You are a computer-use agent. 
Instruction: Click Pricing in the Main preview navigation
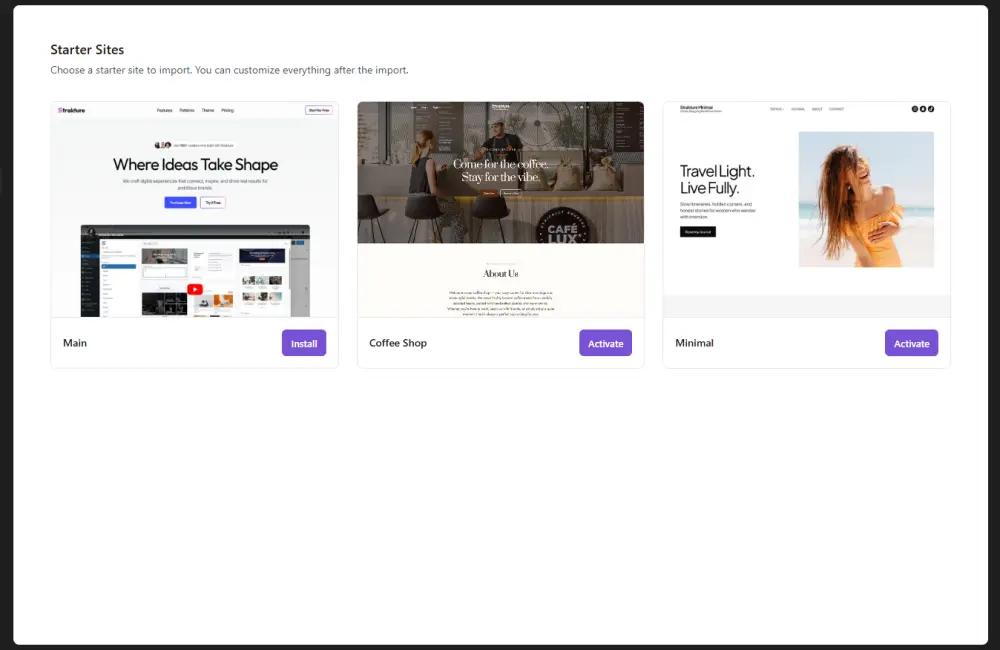tap(227, 110)
